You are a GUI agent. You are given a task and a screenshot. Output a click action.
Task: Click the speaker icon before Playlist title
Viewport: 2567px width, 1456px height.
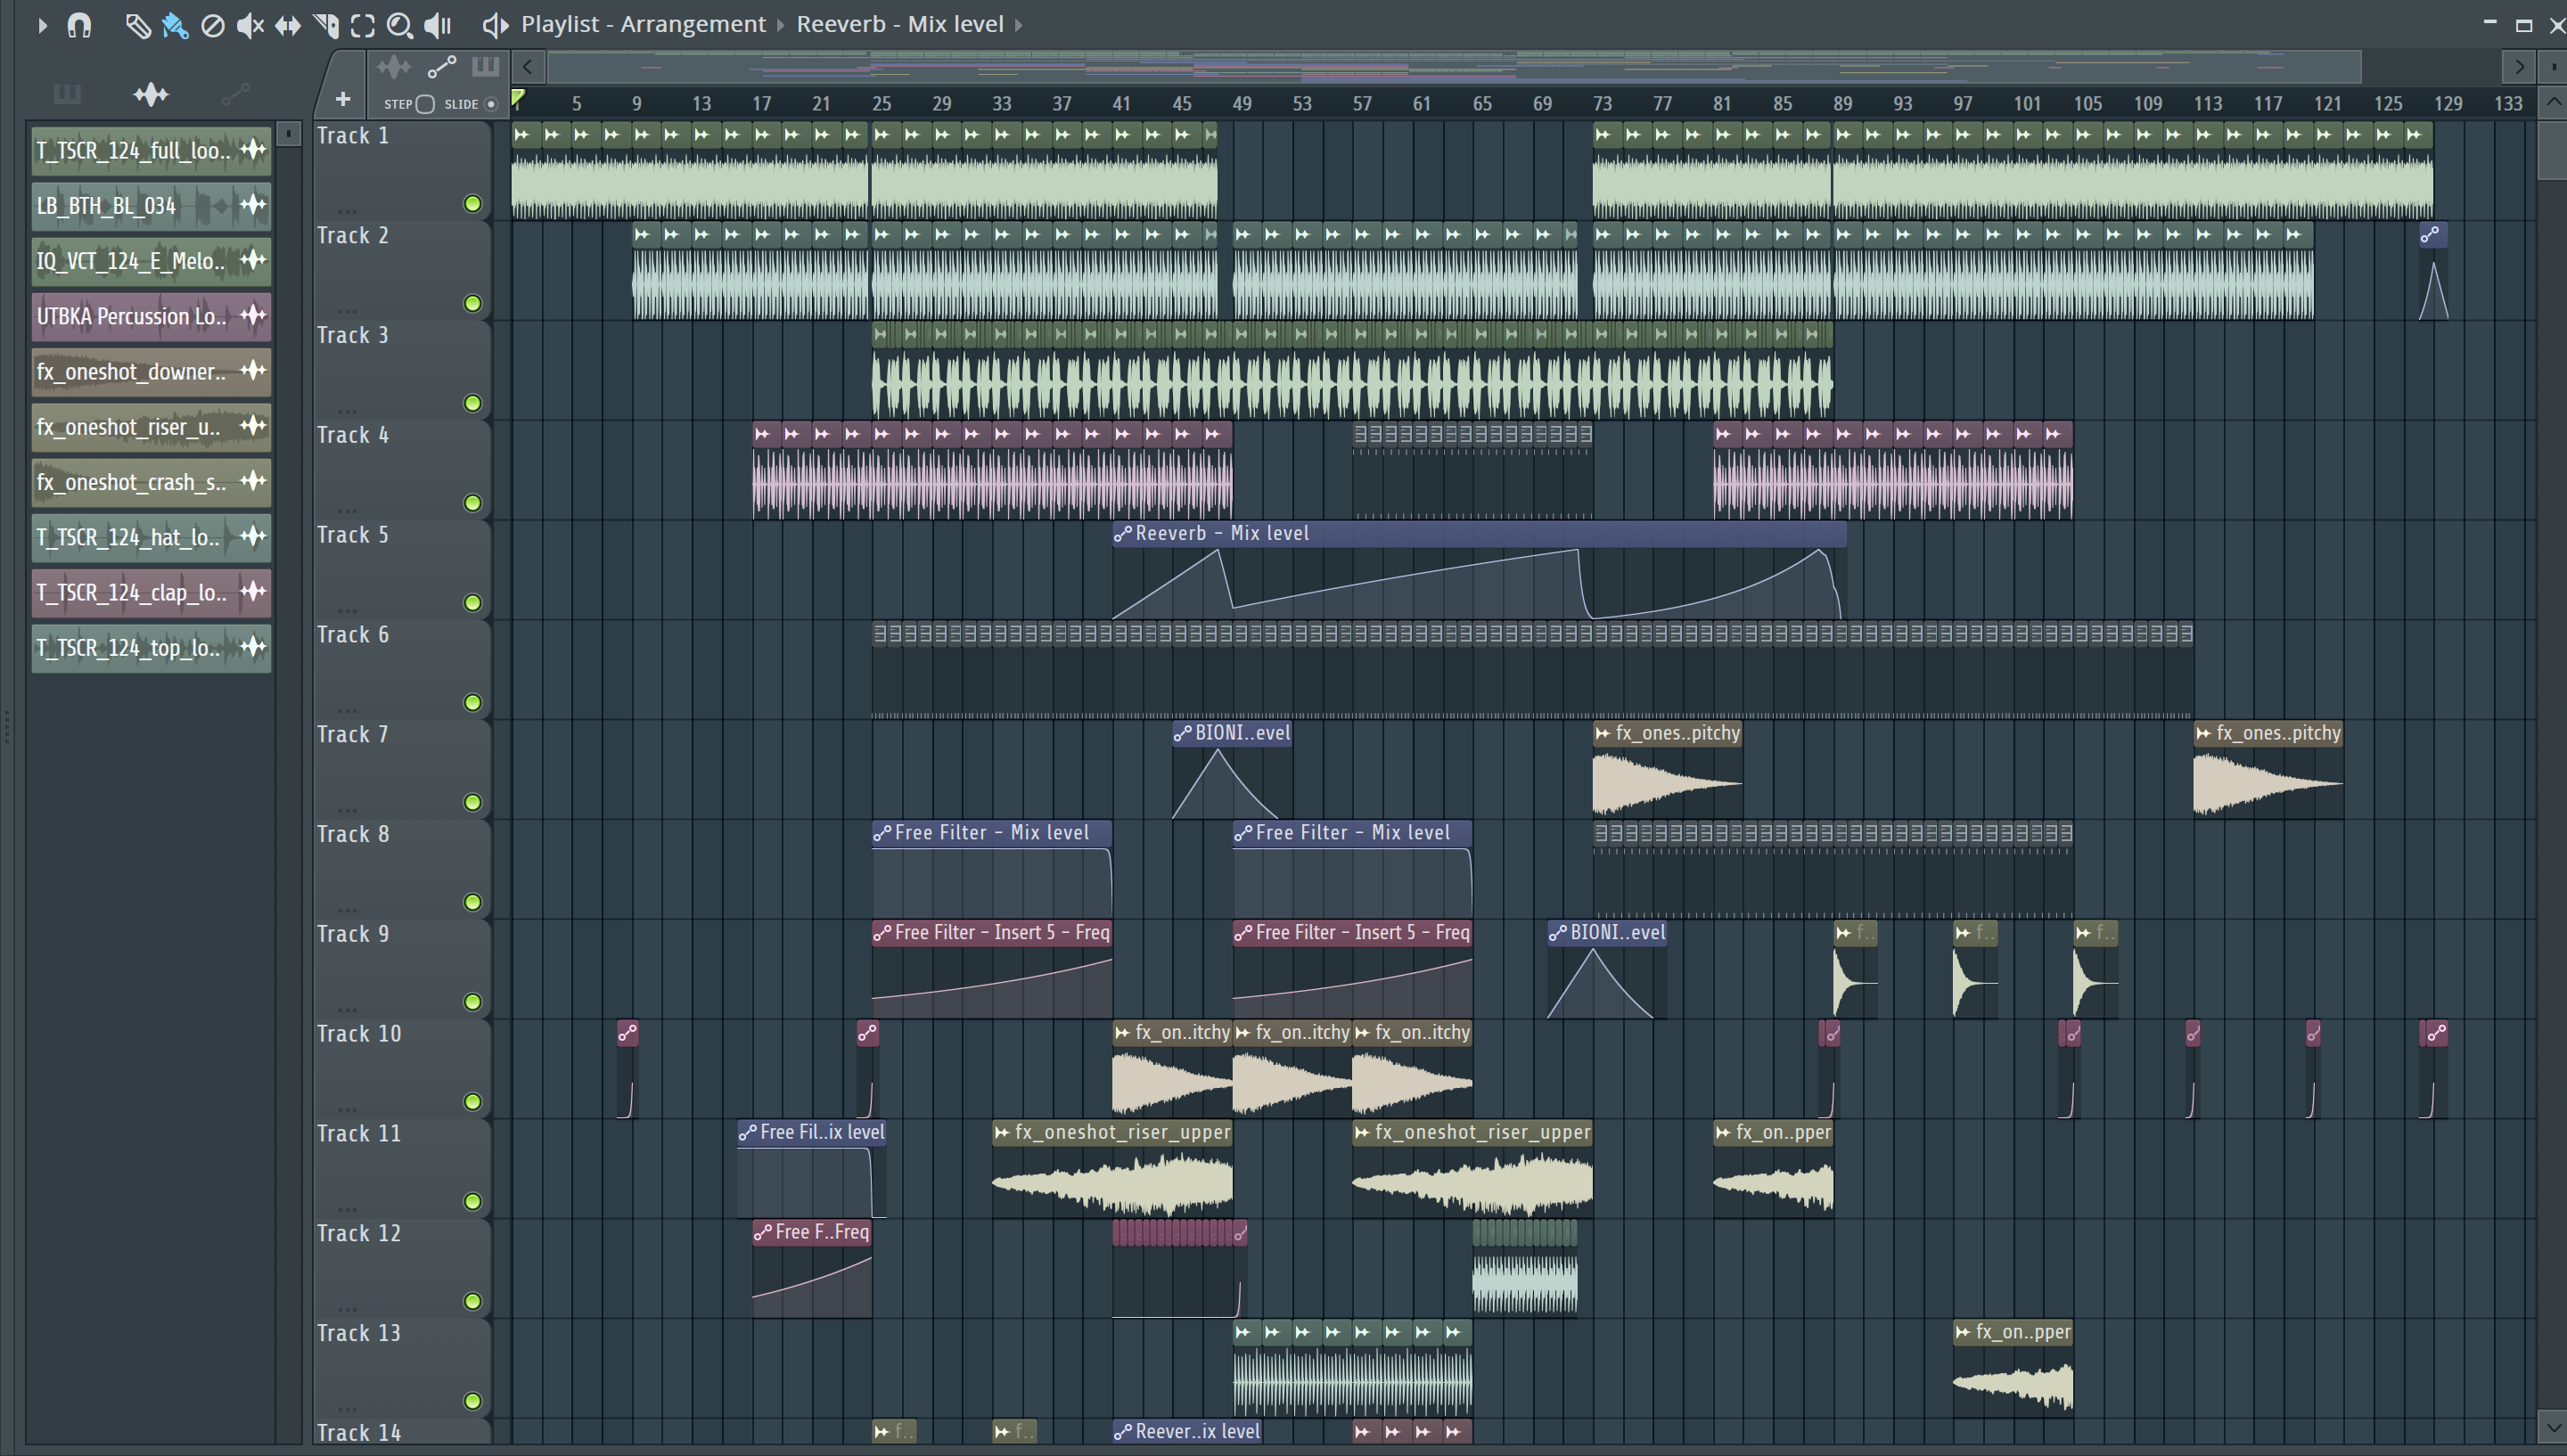point(495,25)
